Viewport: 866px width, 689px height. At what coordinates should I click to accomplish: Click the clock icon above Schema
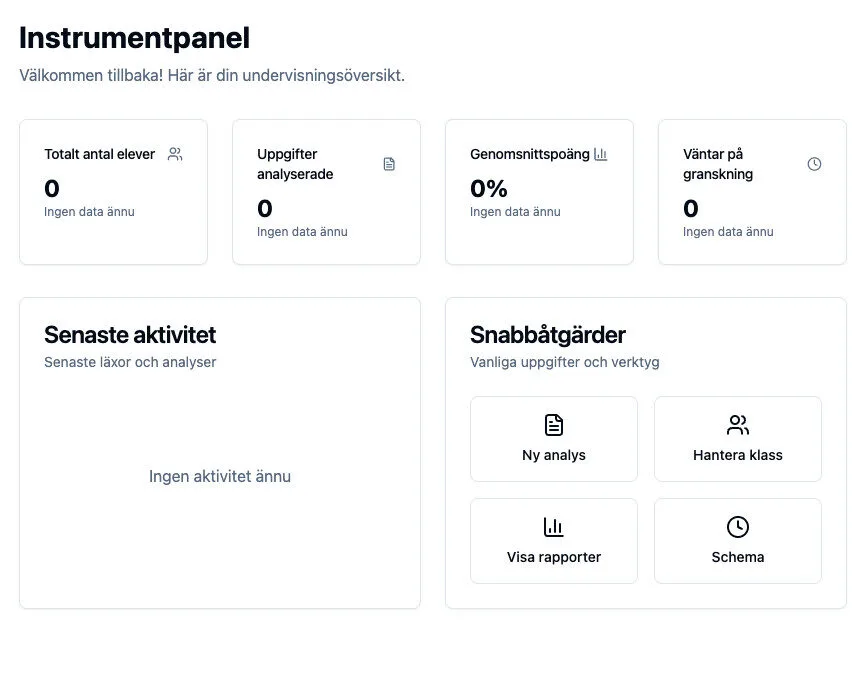point(737,527)
